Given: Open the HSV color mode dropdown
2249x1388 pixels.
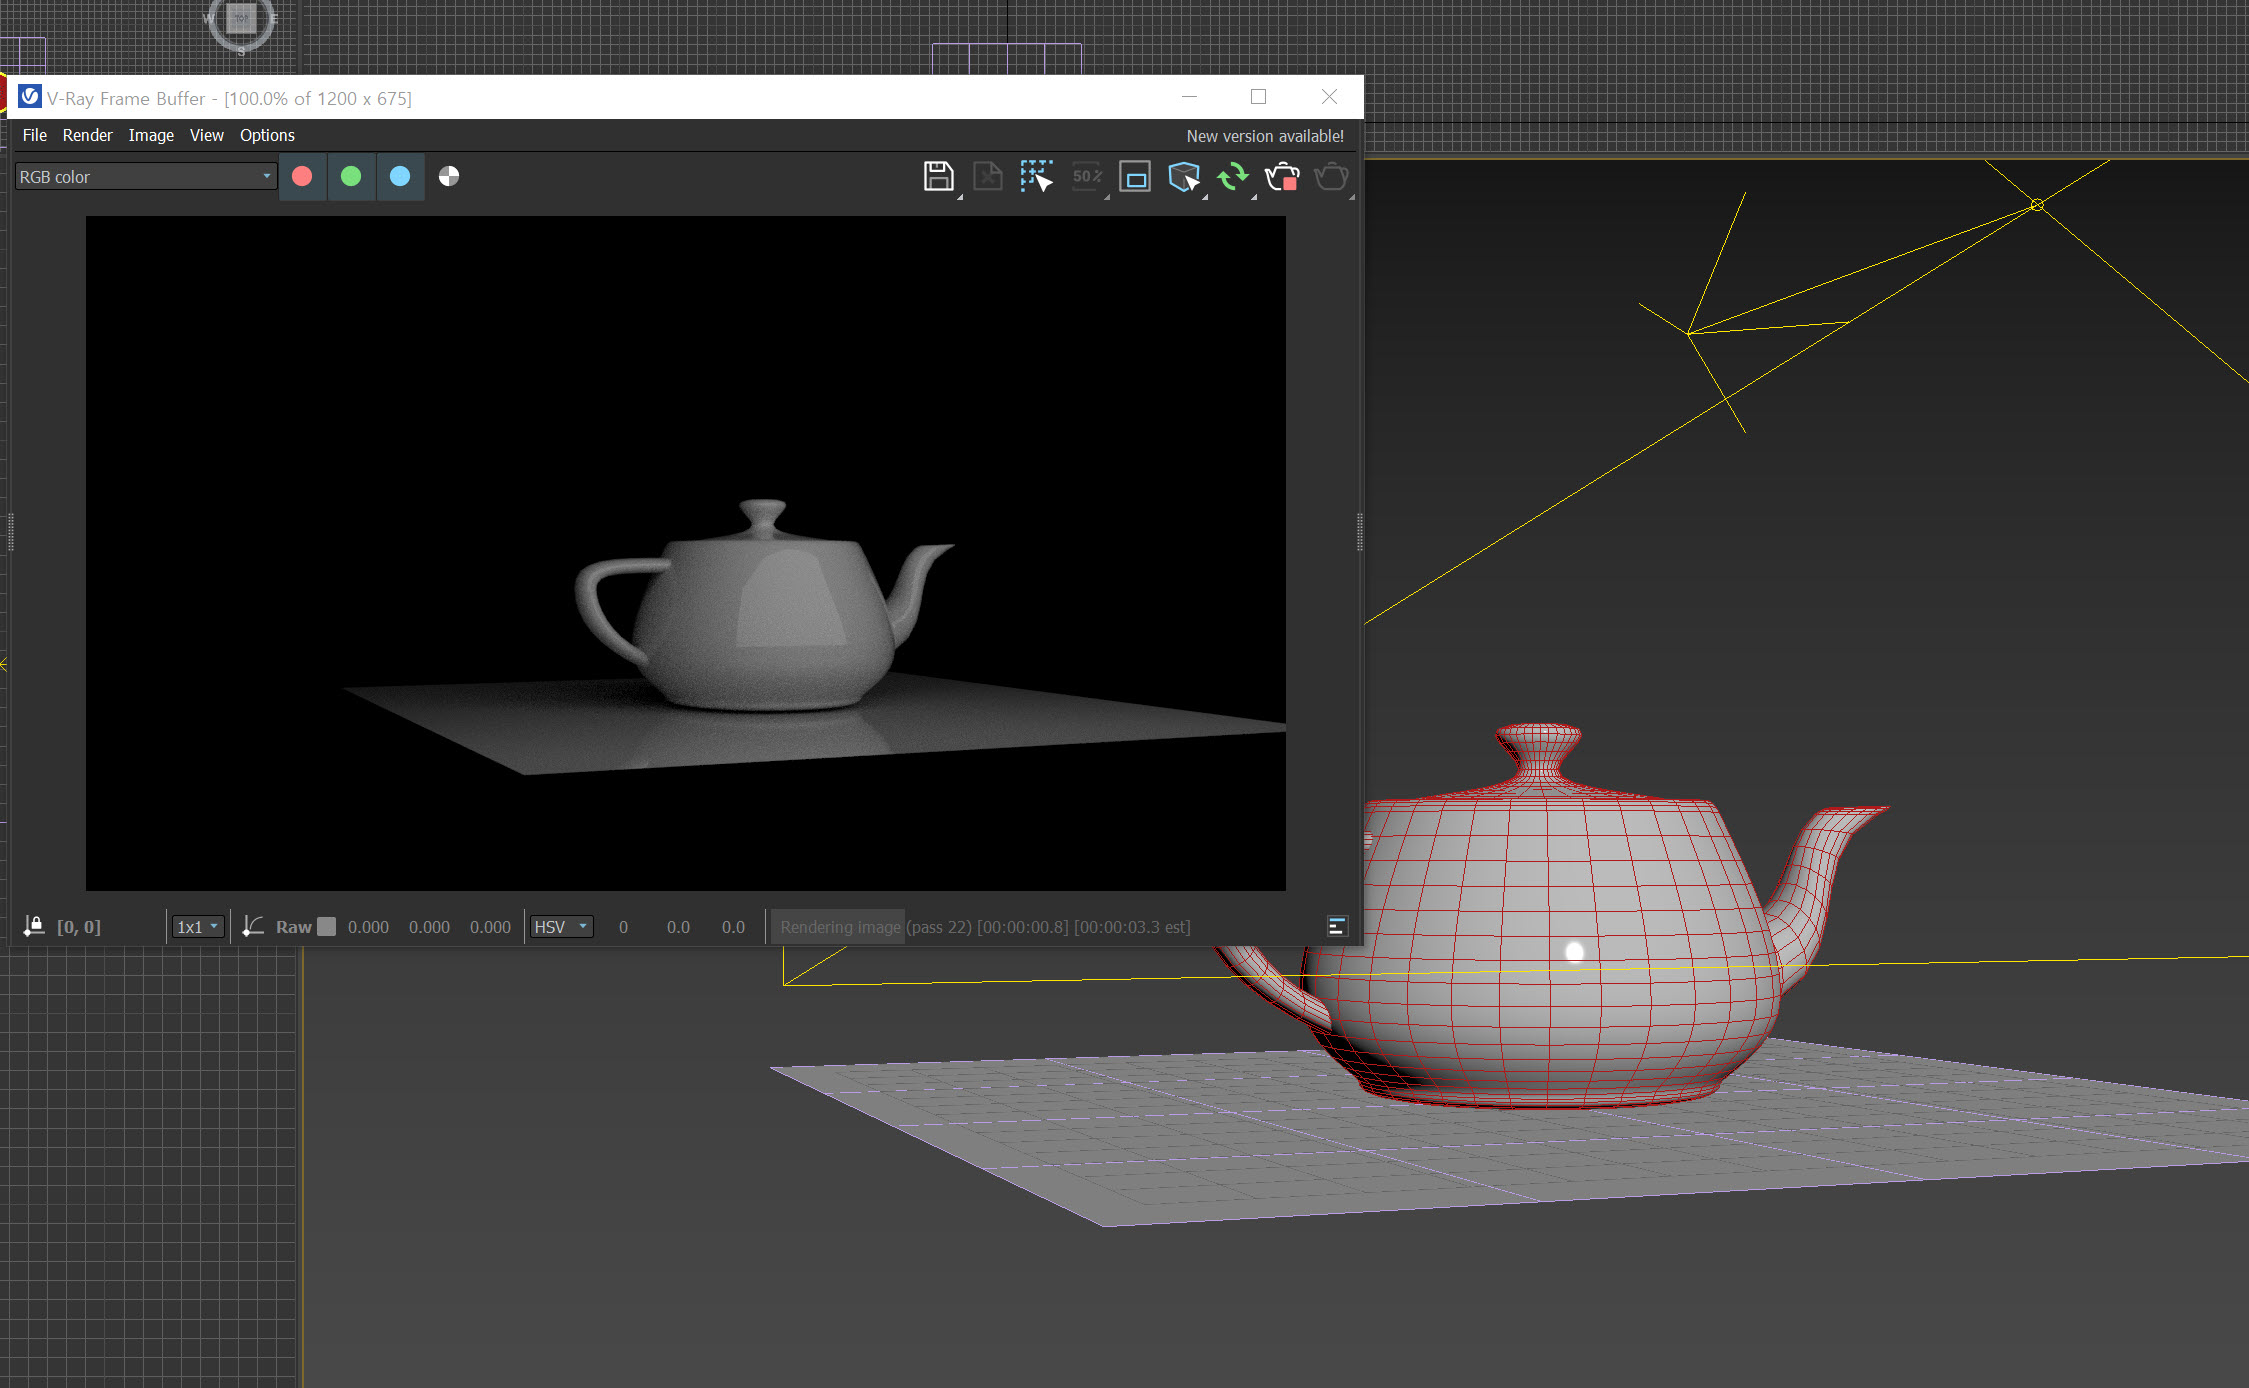Looking at the screenshot, I should (561, 926).
